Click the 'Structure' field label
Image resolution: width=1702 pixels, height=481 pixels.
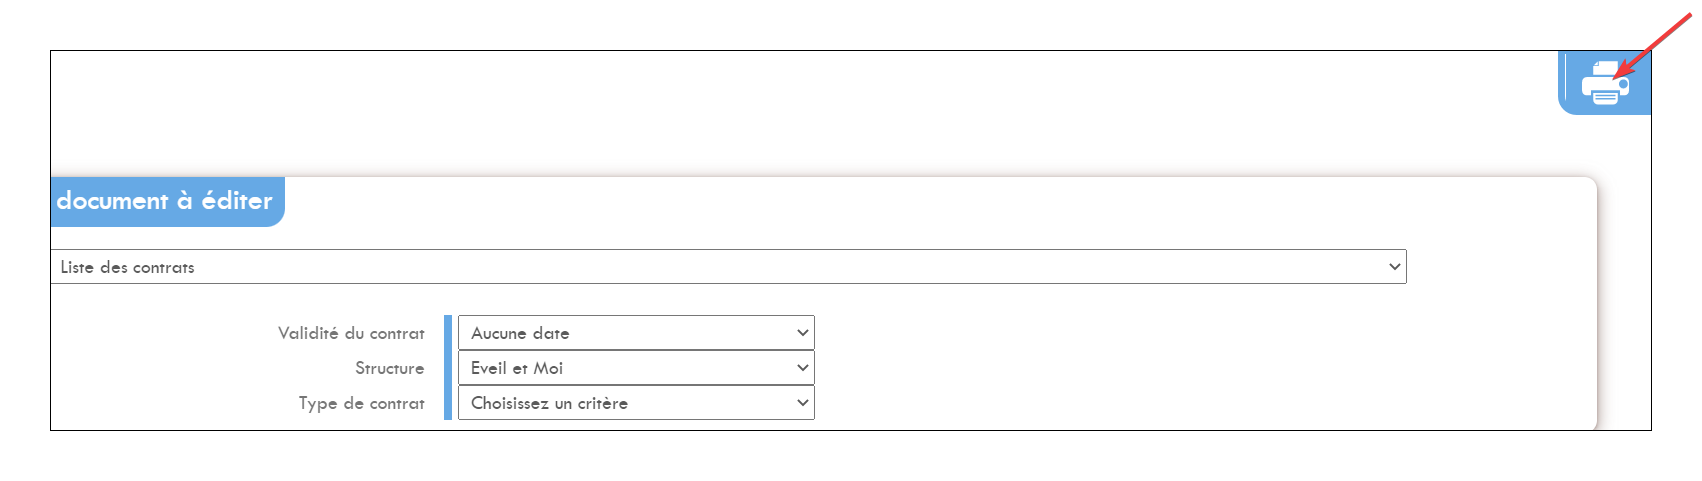tap(389, 368)
